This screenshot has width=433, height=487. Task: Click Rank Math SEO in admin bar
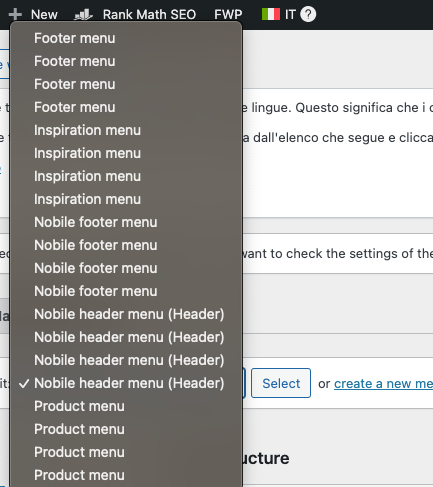coord(149,15)
